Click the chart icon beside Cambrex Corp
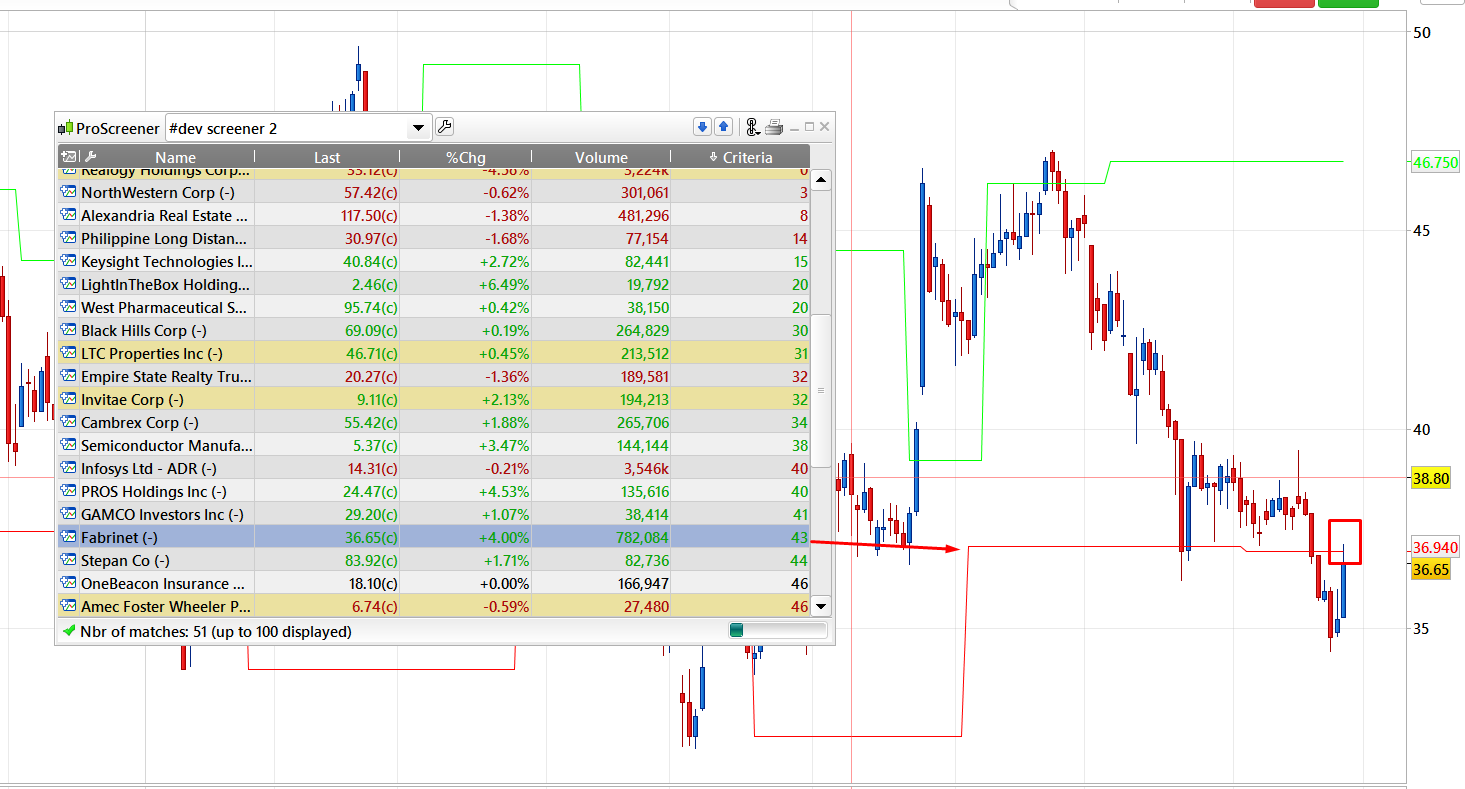 pyautogui.click(x=69, y=423)
